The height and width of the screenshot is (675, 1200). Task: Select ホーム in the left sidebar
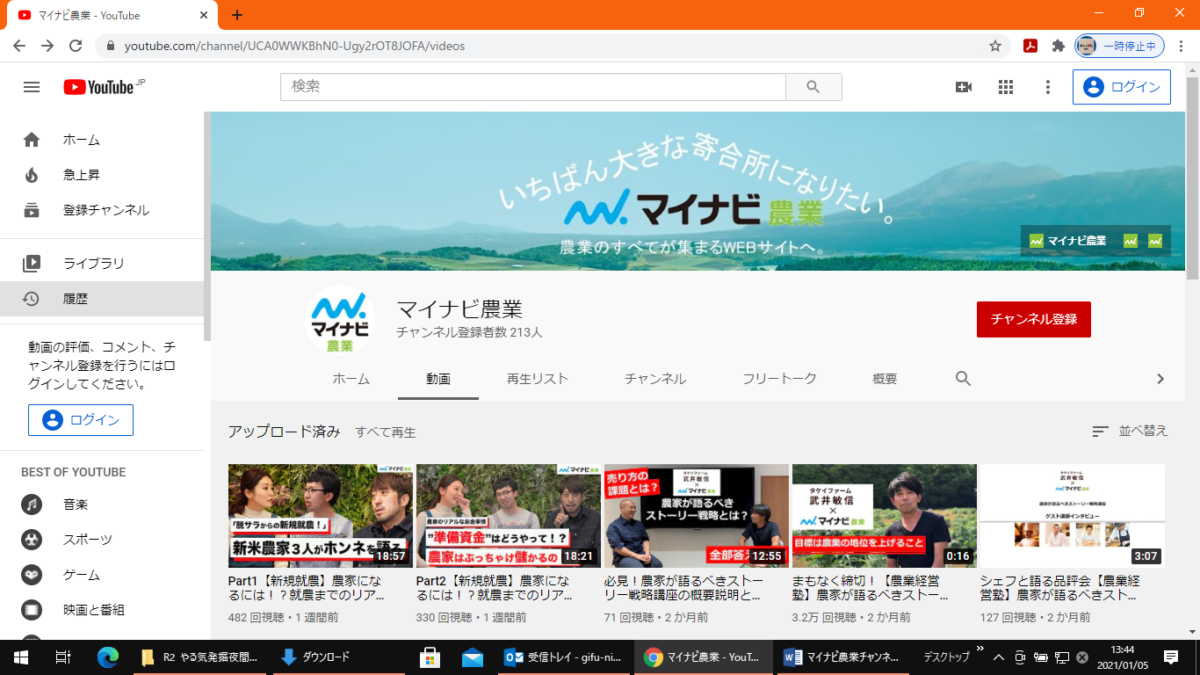pos(104,140)
